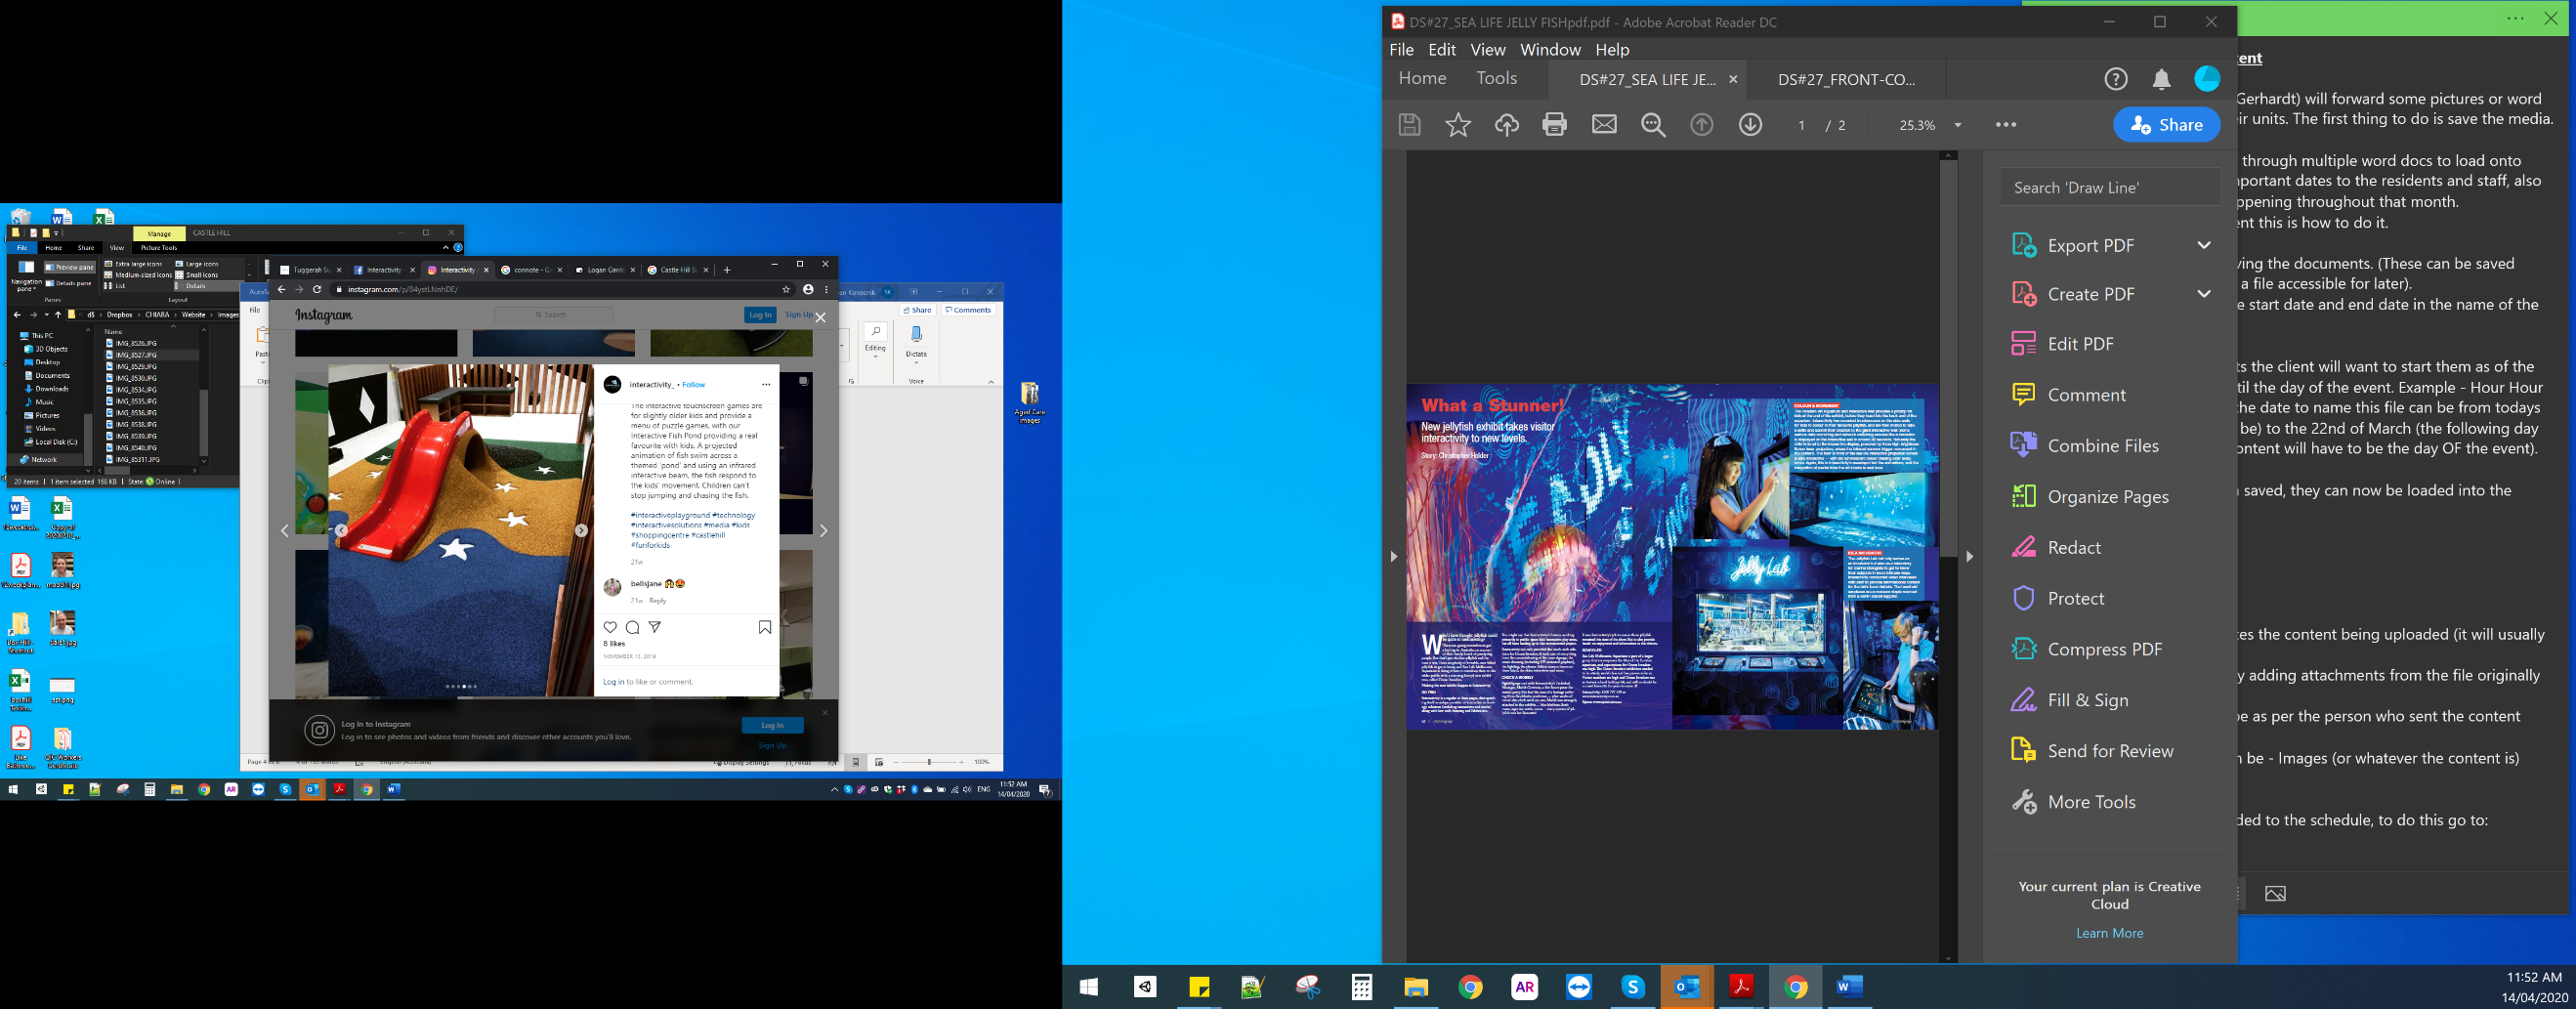Open the View menu in Acrobat

click(x=1487, y=50)
